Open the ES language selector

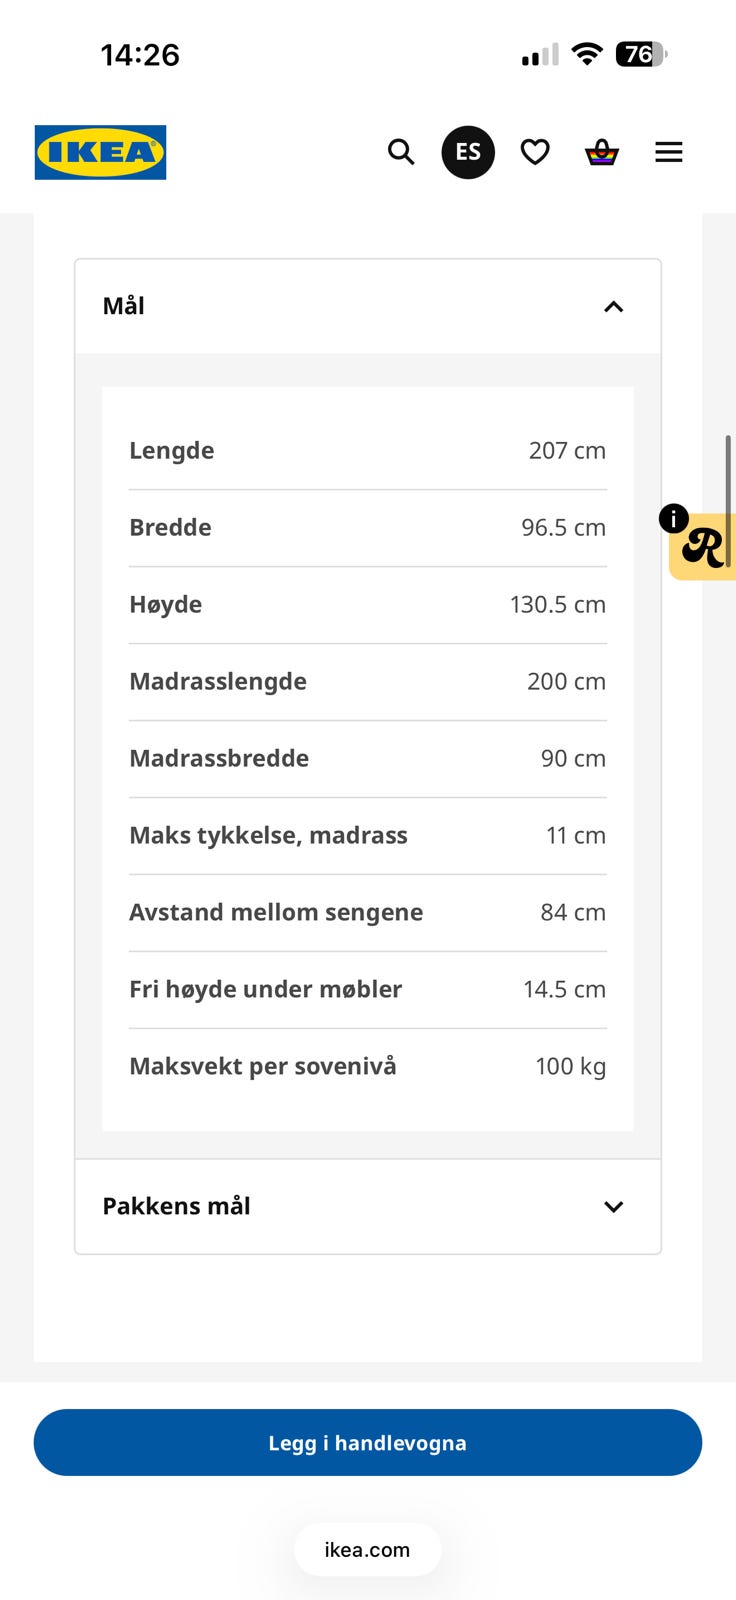tap(468, 152)
